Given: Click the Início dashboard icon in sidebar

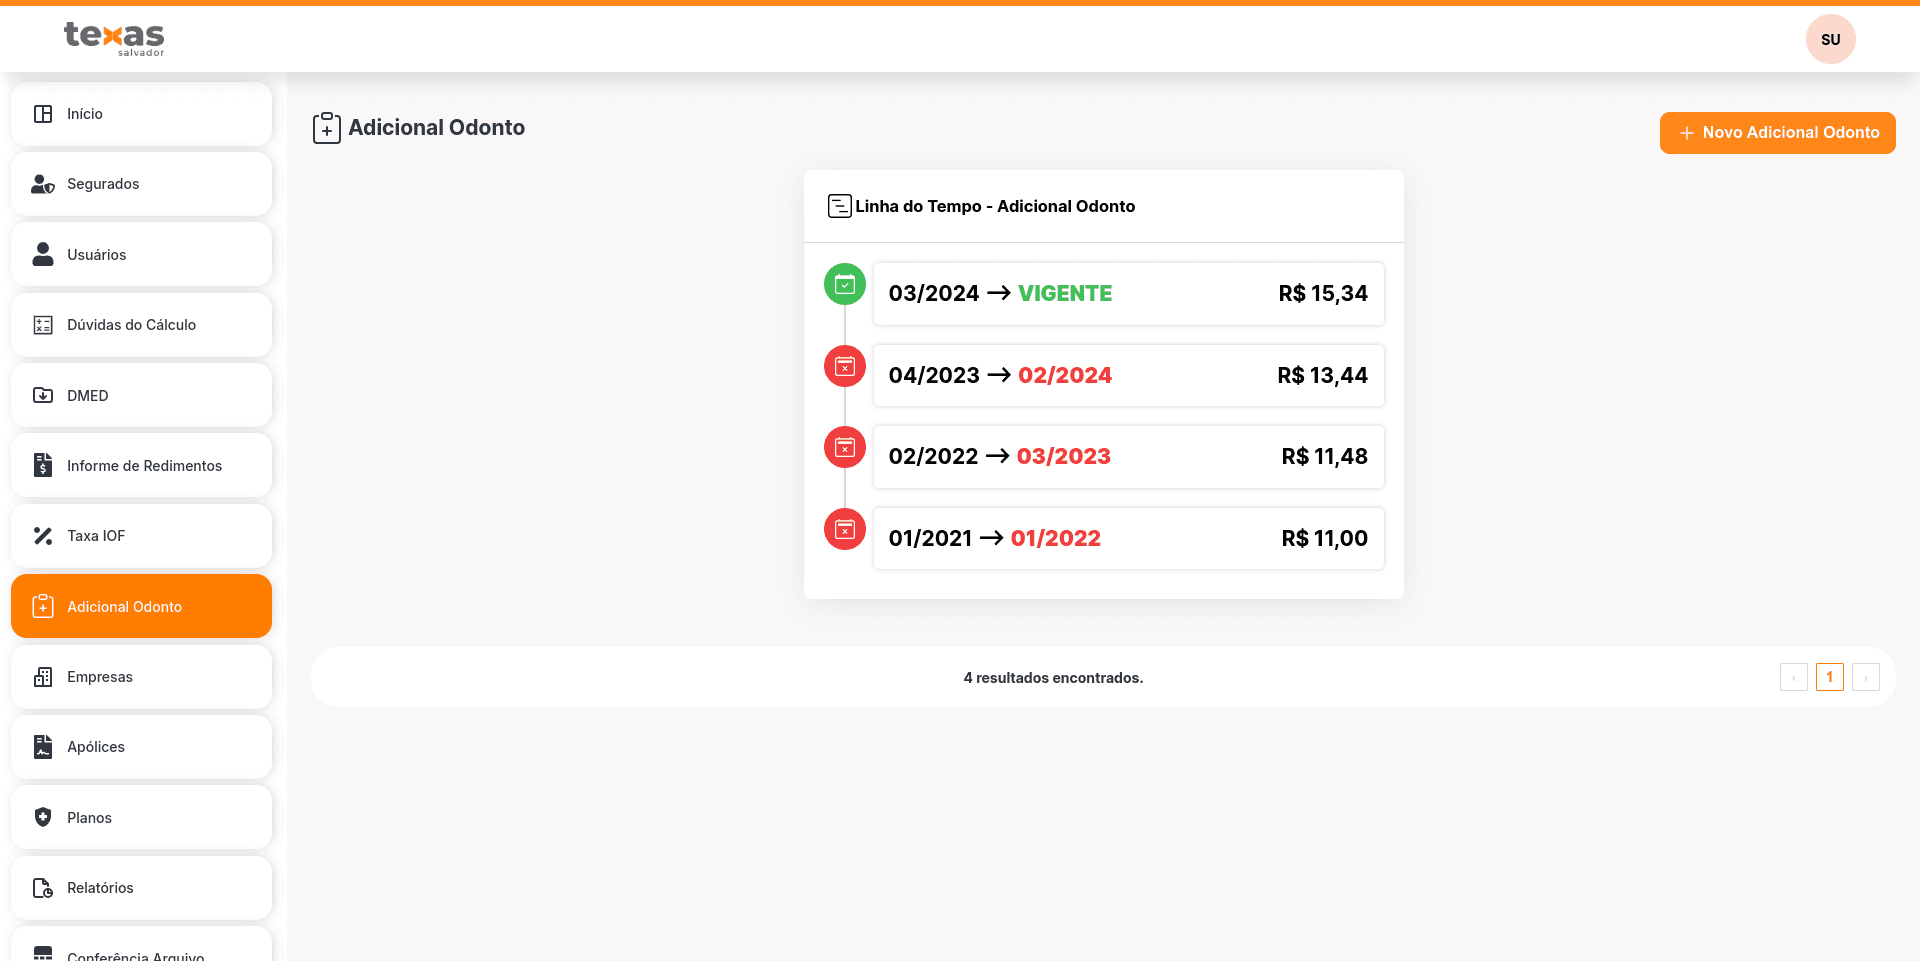Looking at the screenshot, I should [43, 114].
